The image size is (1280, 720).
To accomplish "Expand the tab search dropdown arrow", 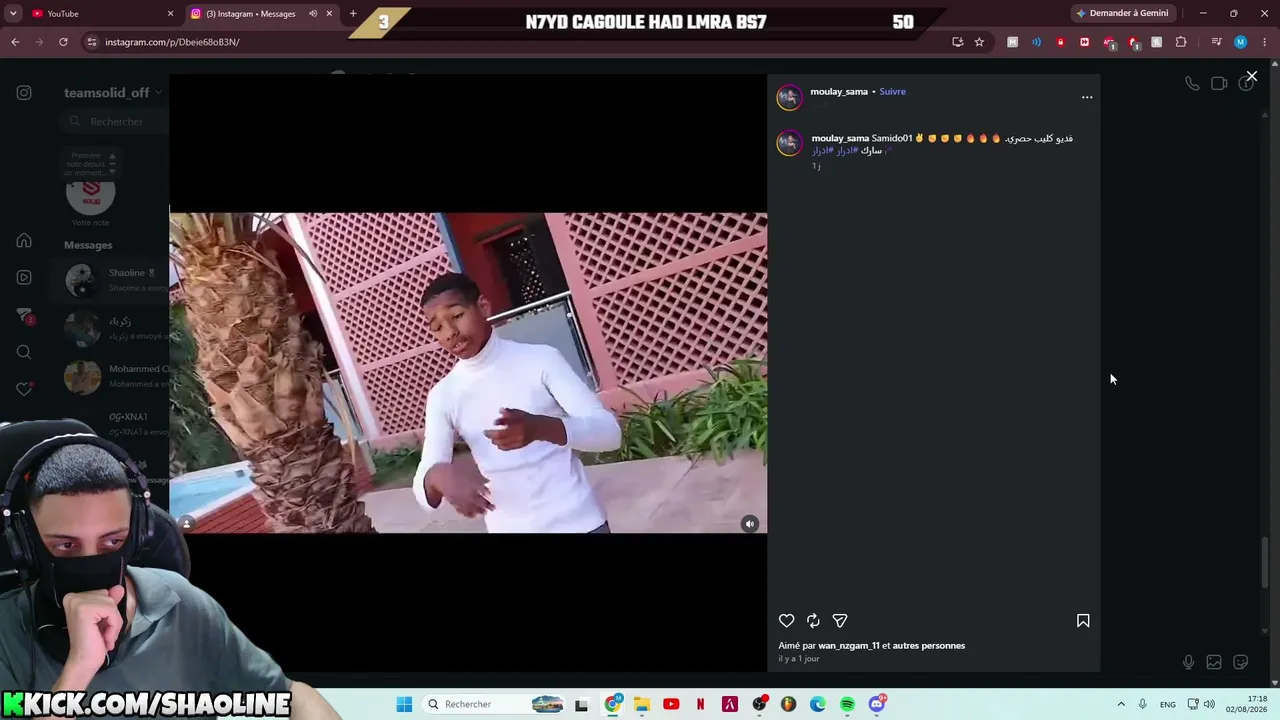I will tap(13, 14).
